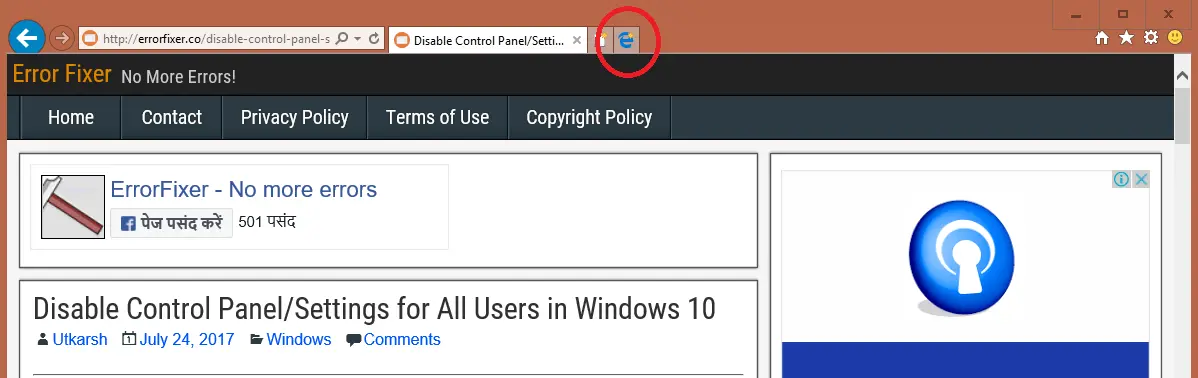
Task: Open a new tab
Action: [602, 40]
